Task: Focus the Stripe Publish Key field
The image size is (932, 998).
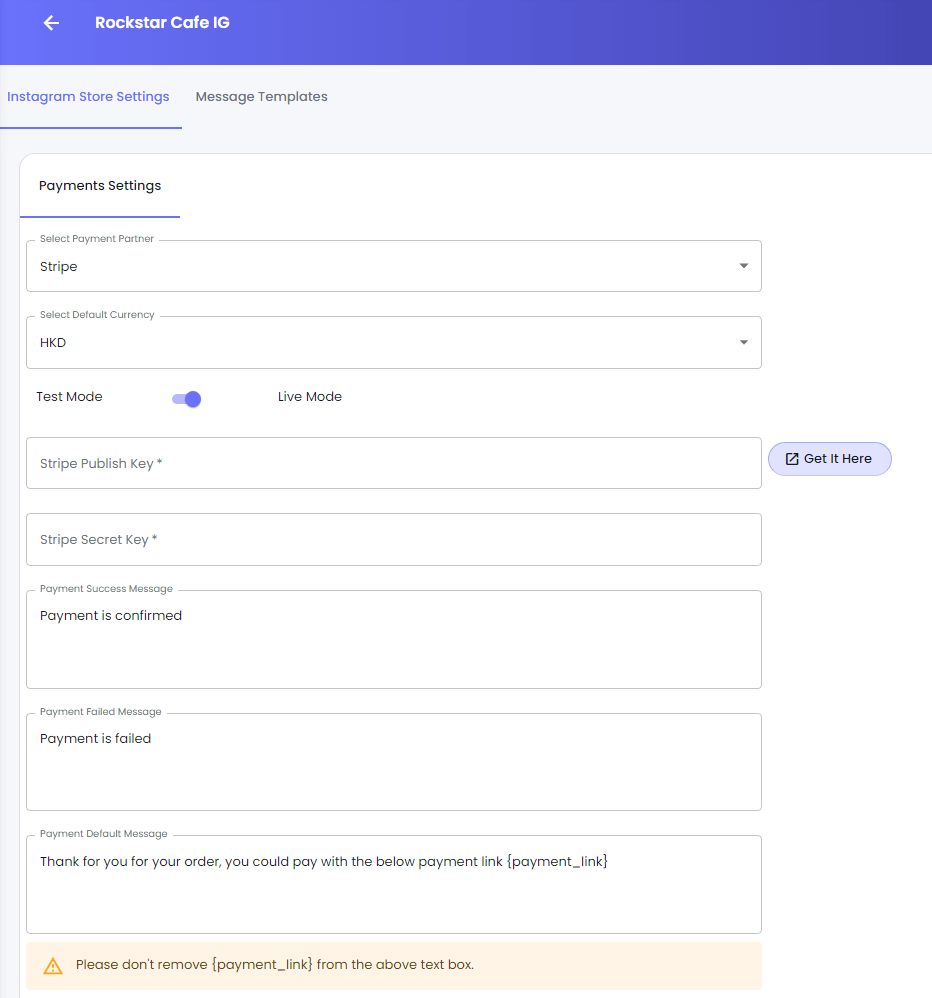Action: (393, 463)
